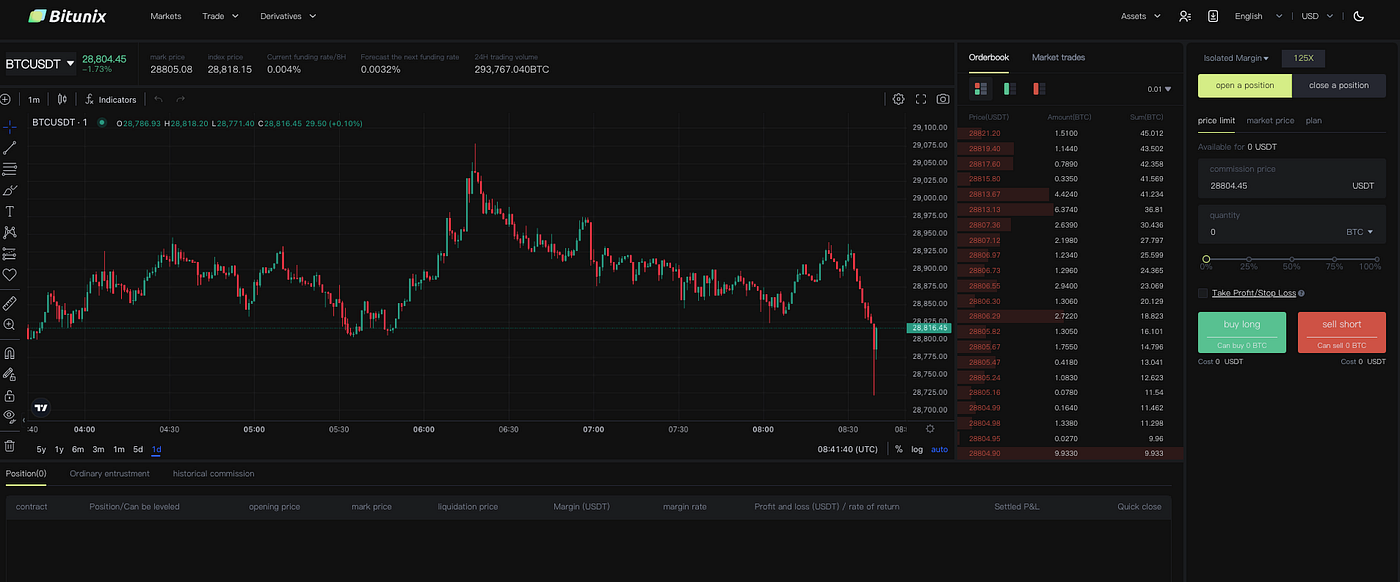Take a chart snapshot with the camera icon
1400x582 pixels.
[941, 99]
